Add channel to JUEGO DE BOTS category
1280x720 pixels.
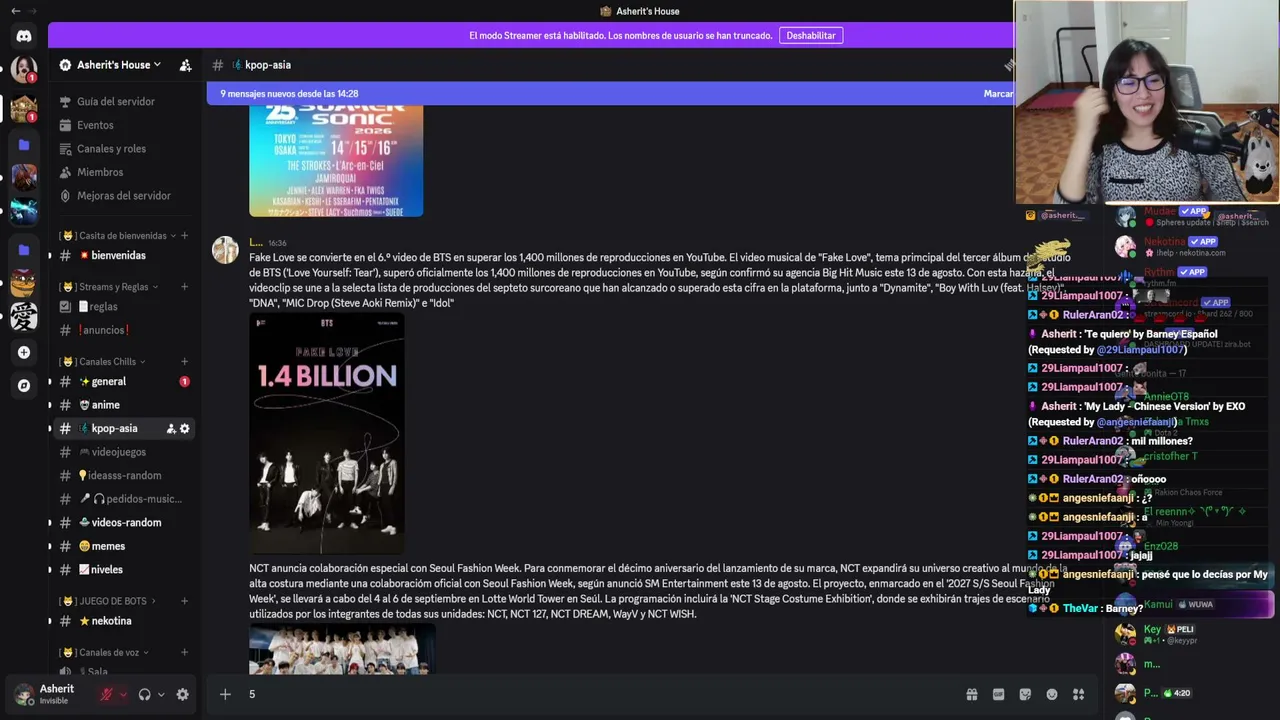click(185, 601)
